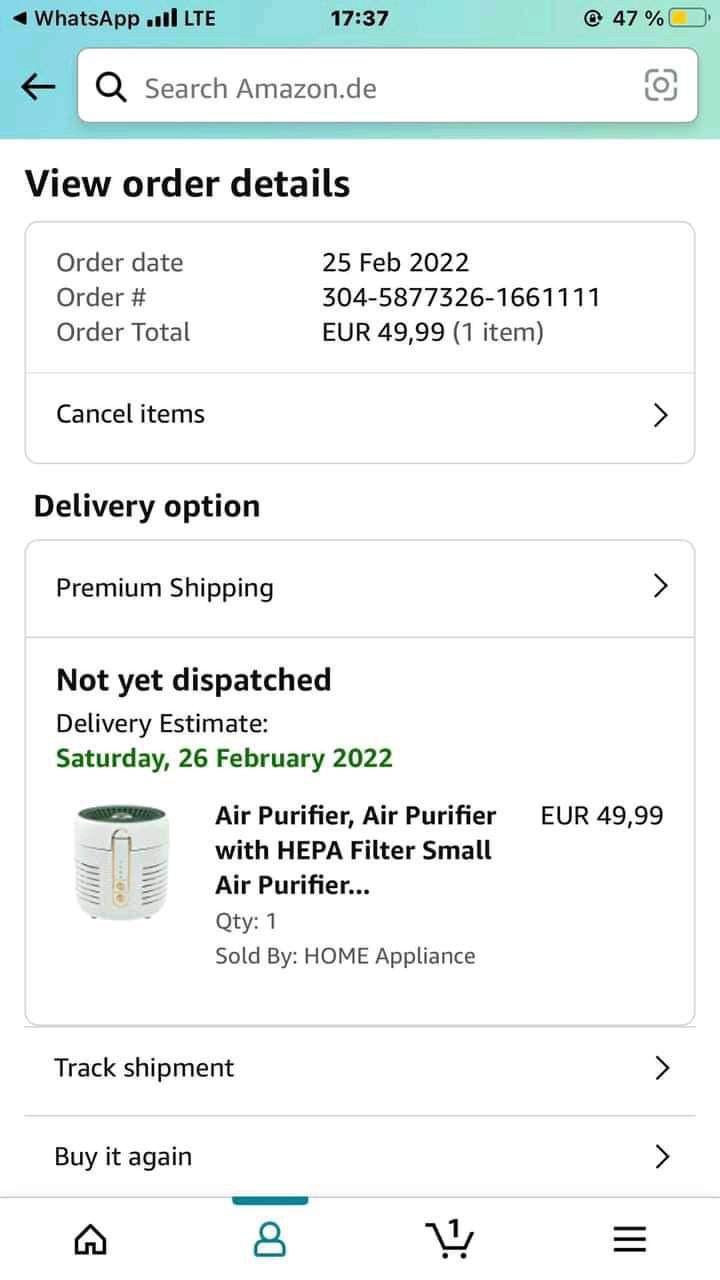Image resolution: width=720 pixels, height=1280 pixels.
Task: Tap the battery indicator in status bar
Action: pos(688,18)
